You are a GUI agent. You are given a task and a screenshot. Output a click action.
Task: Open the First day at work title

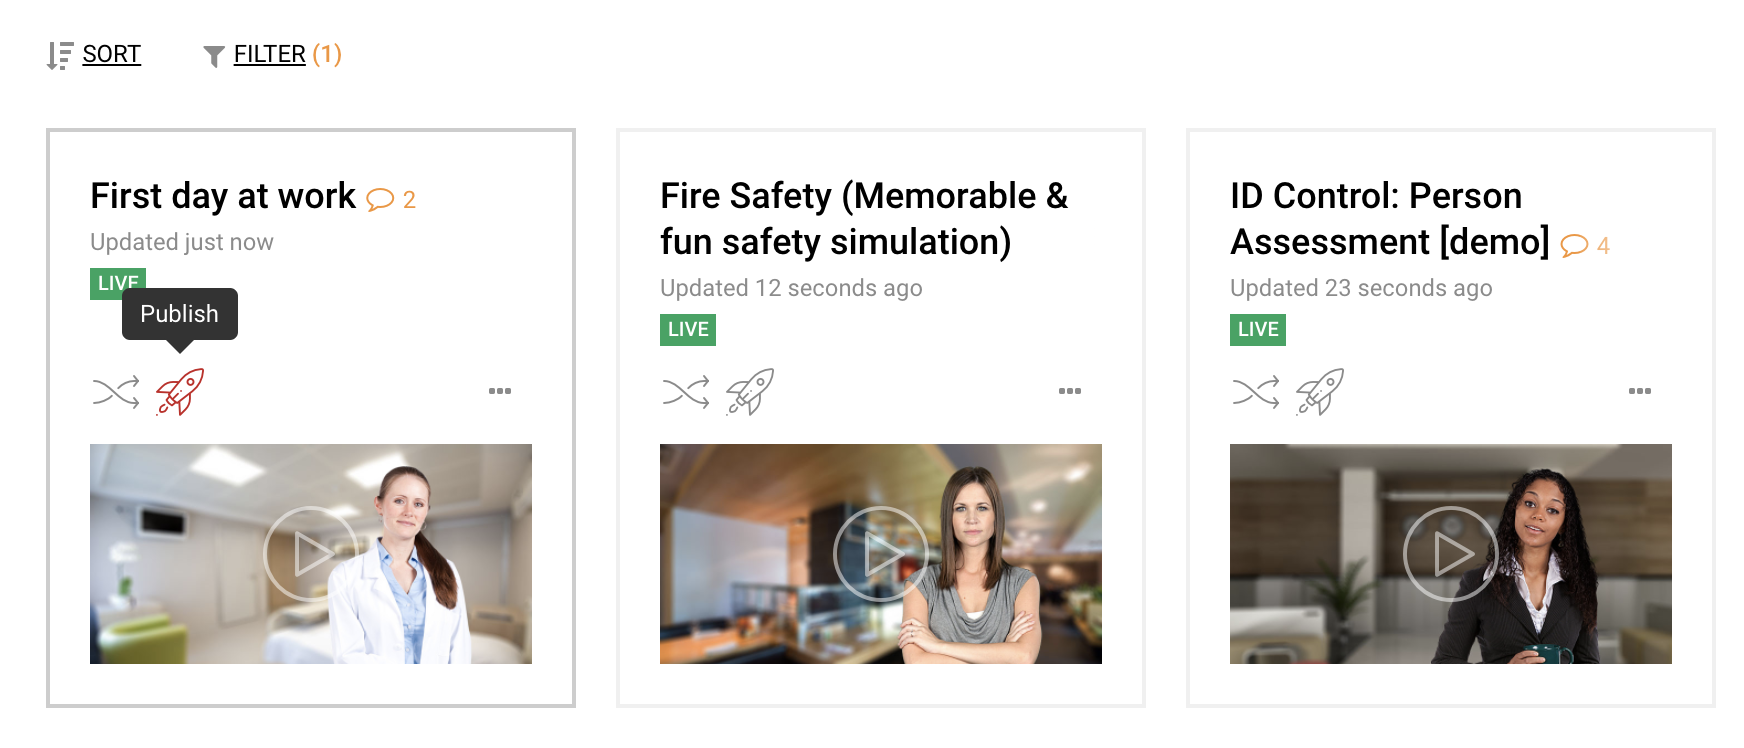tap(223, 196)
